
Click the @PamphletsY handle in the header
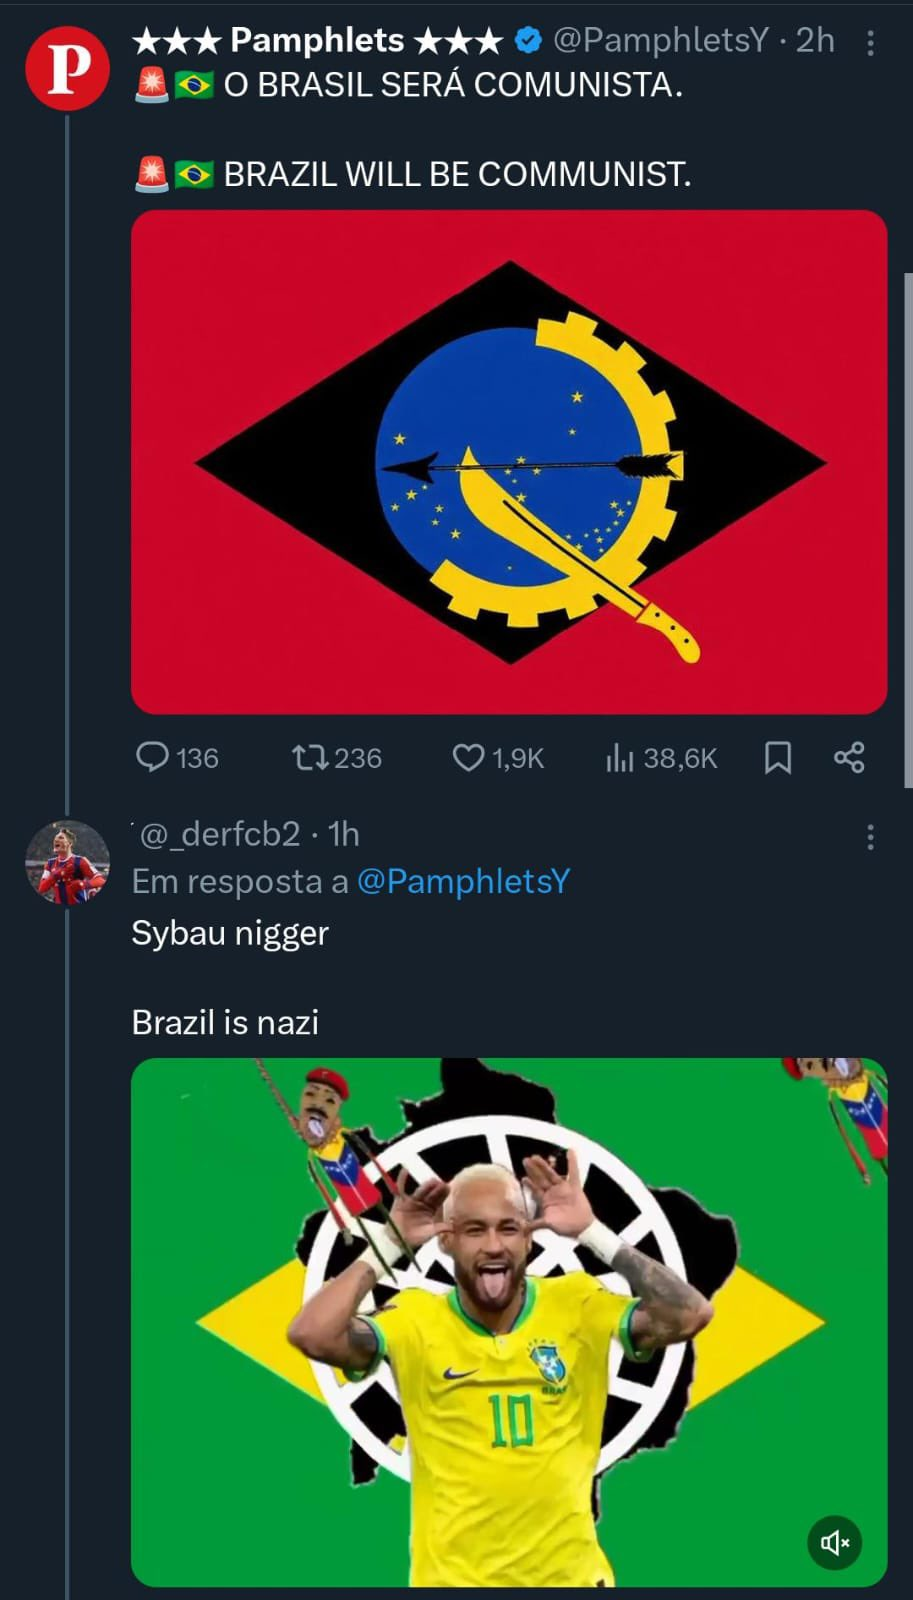pyautogui.click(x=661, y=40)
